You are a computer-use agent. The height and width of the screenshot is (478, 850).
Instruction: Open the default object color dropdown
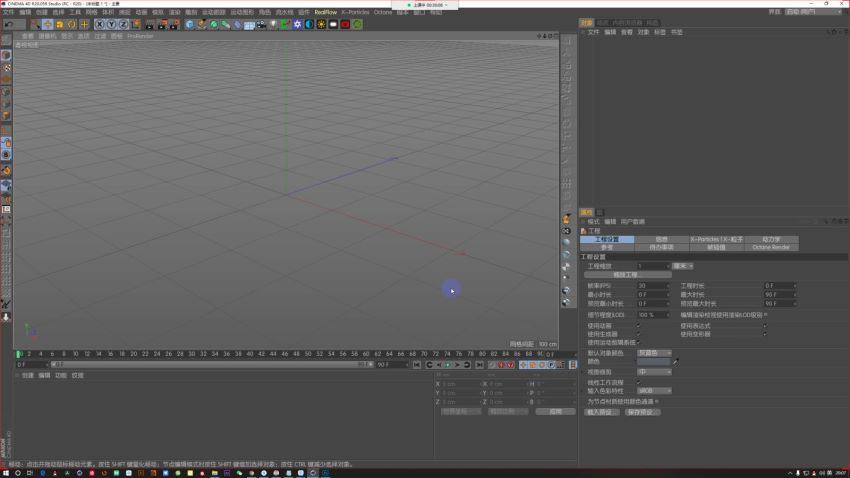pos(654,353)
